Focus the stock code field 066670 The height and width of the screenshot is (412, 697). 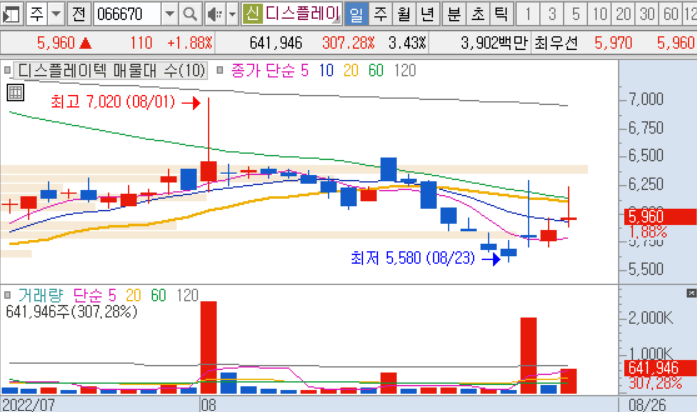coord(127,14)
